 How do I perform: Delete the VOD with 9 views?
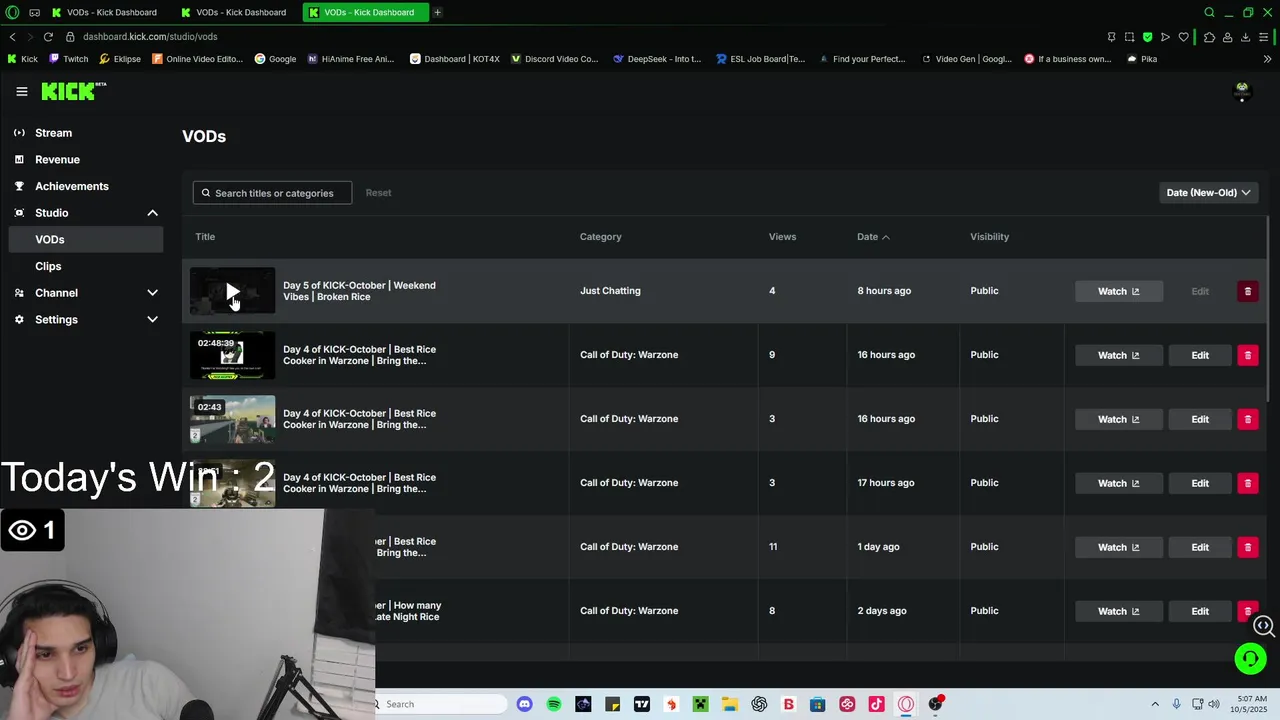[1247, 355]
